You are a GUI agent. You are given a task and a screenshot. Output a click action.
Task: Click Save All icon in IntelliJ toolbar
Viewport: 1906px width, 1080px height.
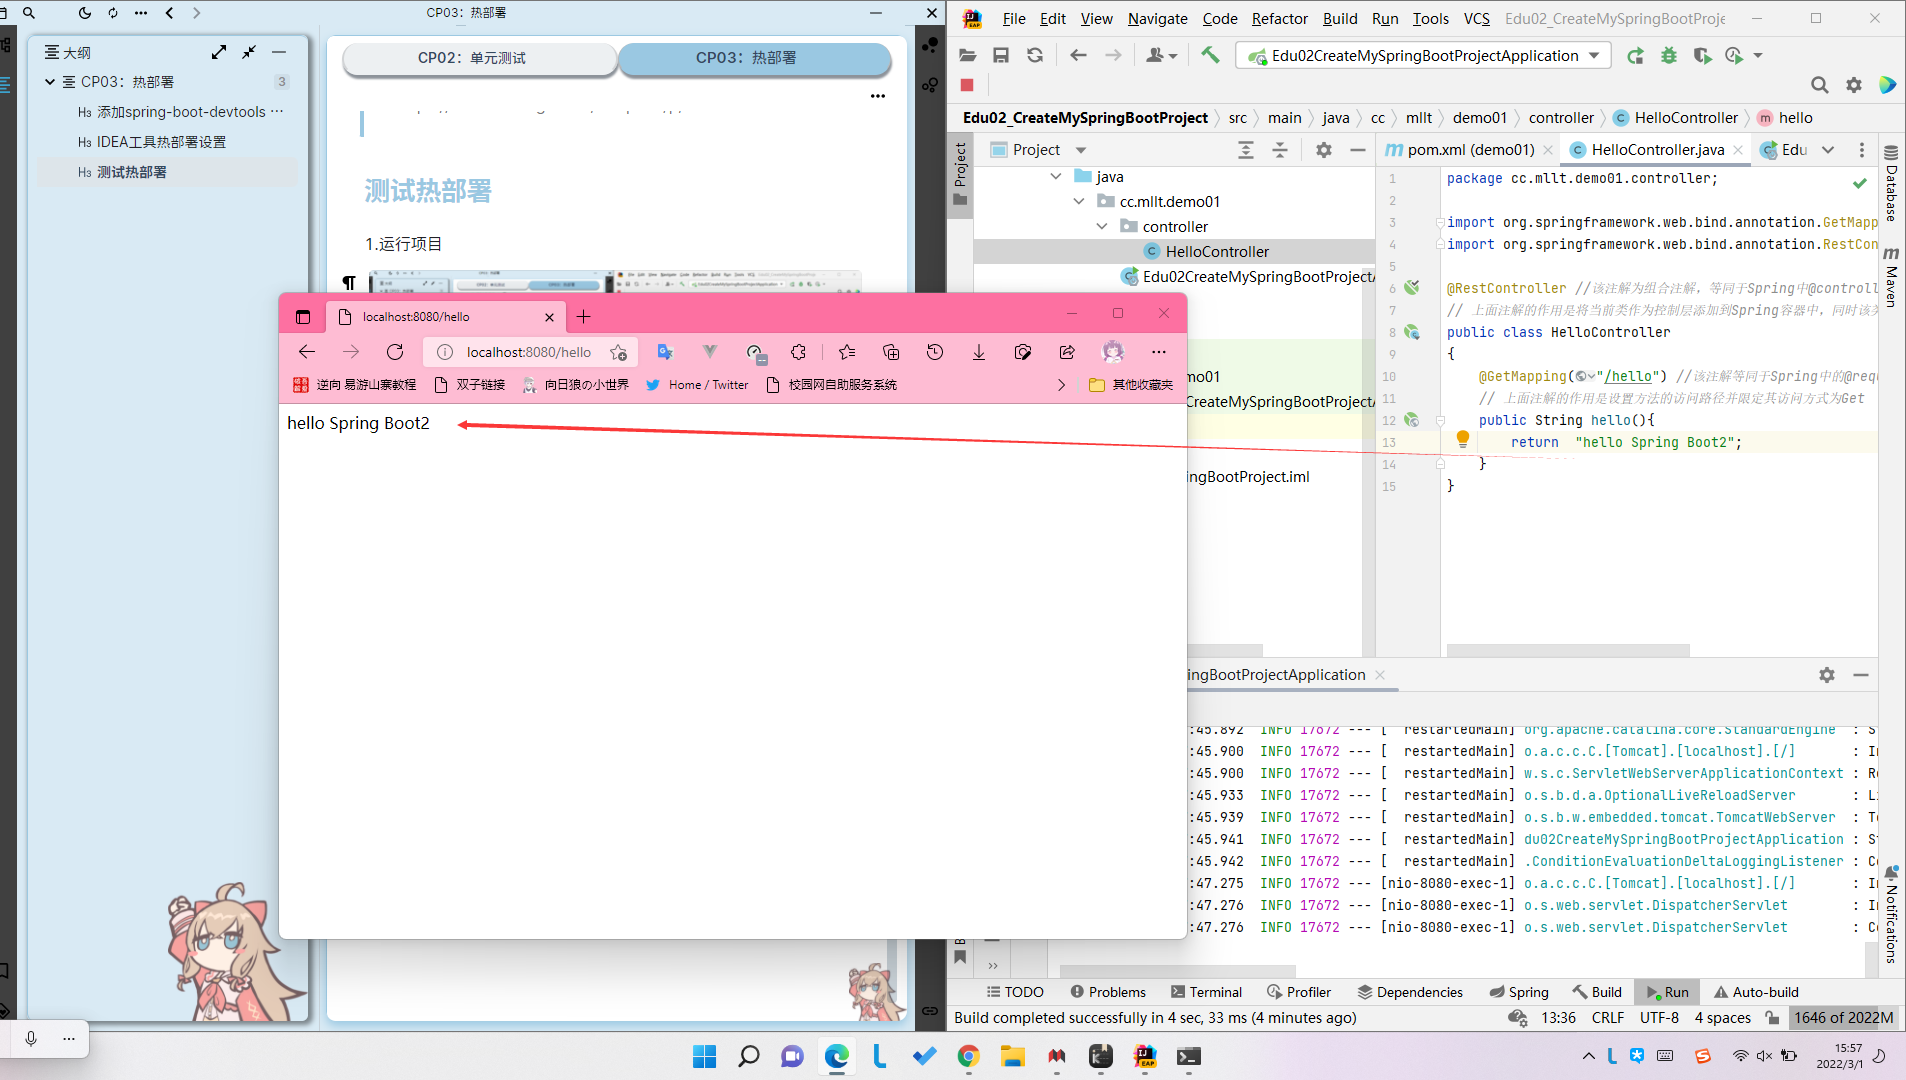click(x=1001, y=55)
